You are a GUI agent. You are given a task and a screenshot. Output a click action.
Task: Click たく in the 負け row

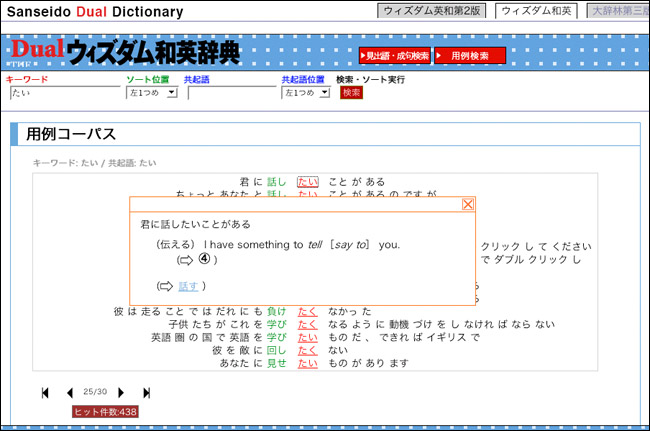(308, 312)
